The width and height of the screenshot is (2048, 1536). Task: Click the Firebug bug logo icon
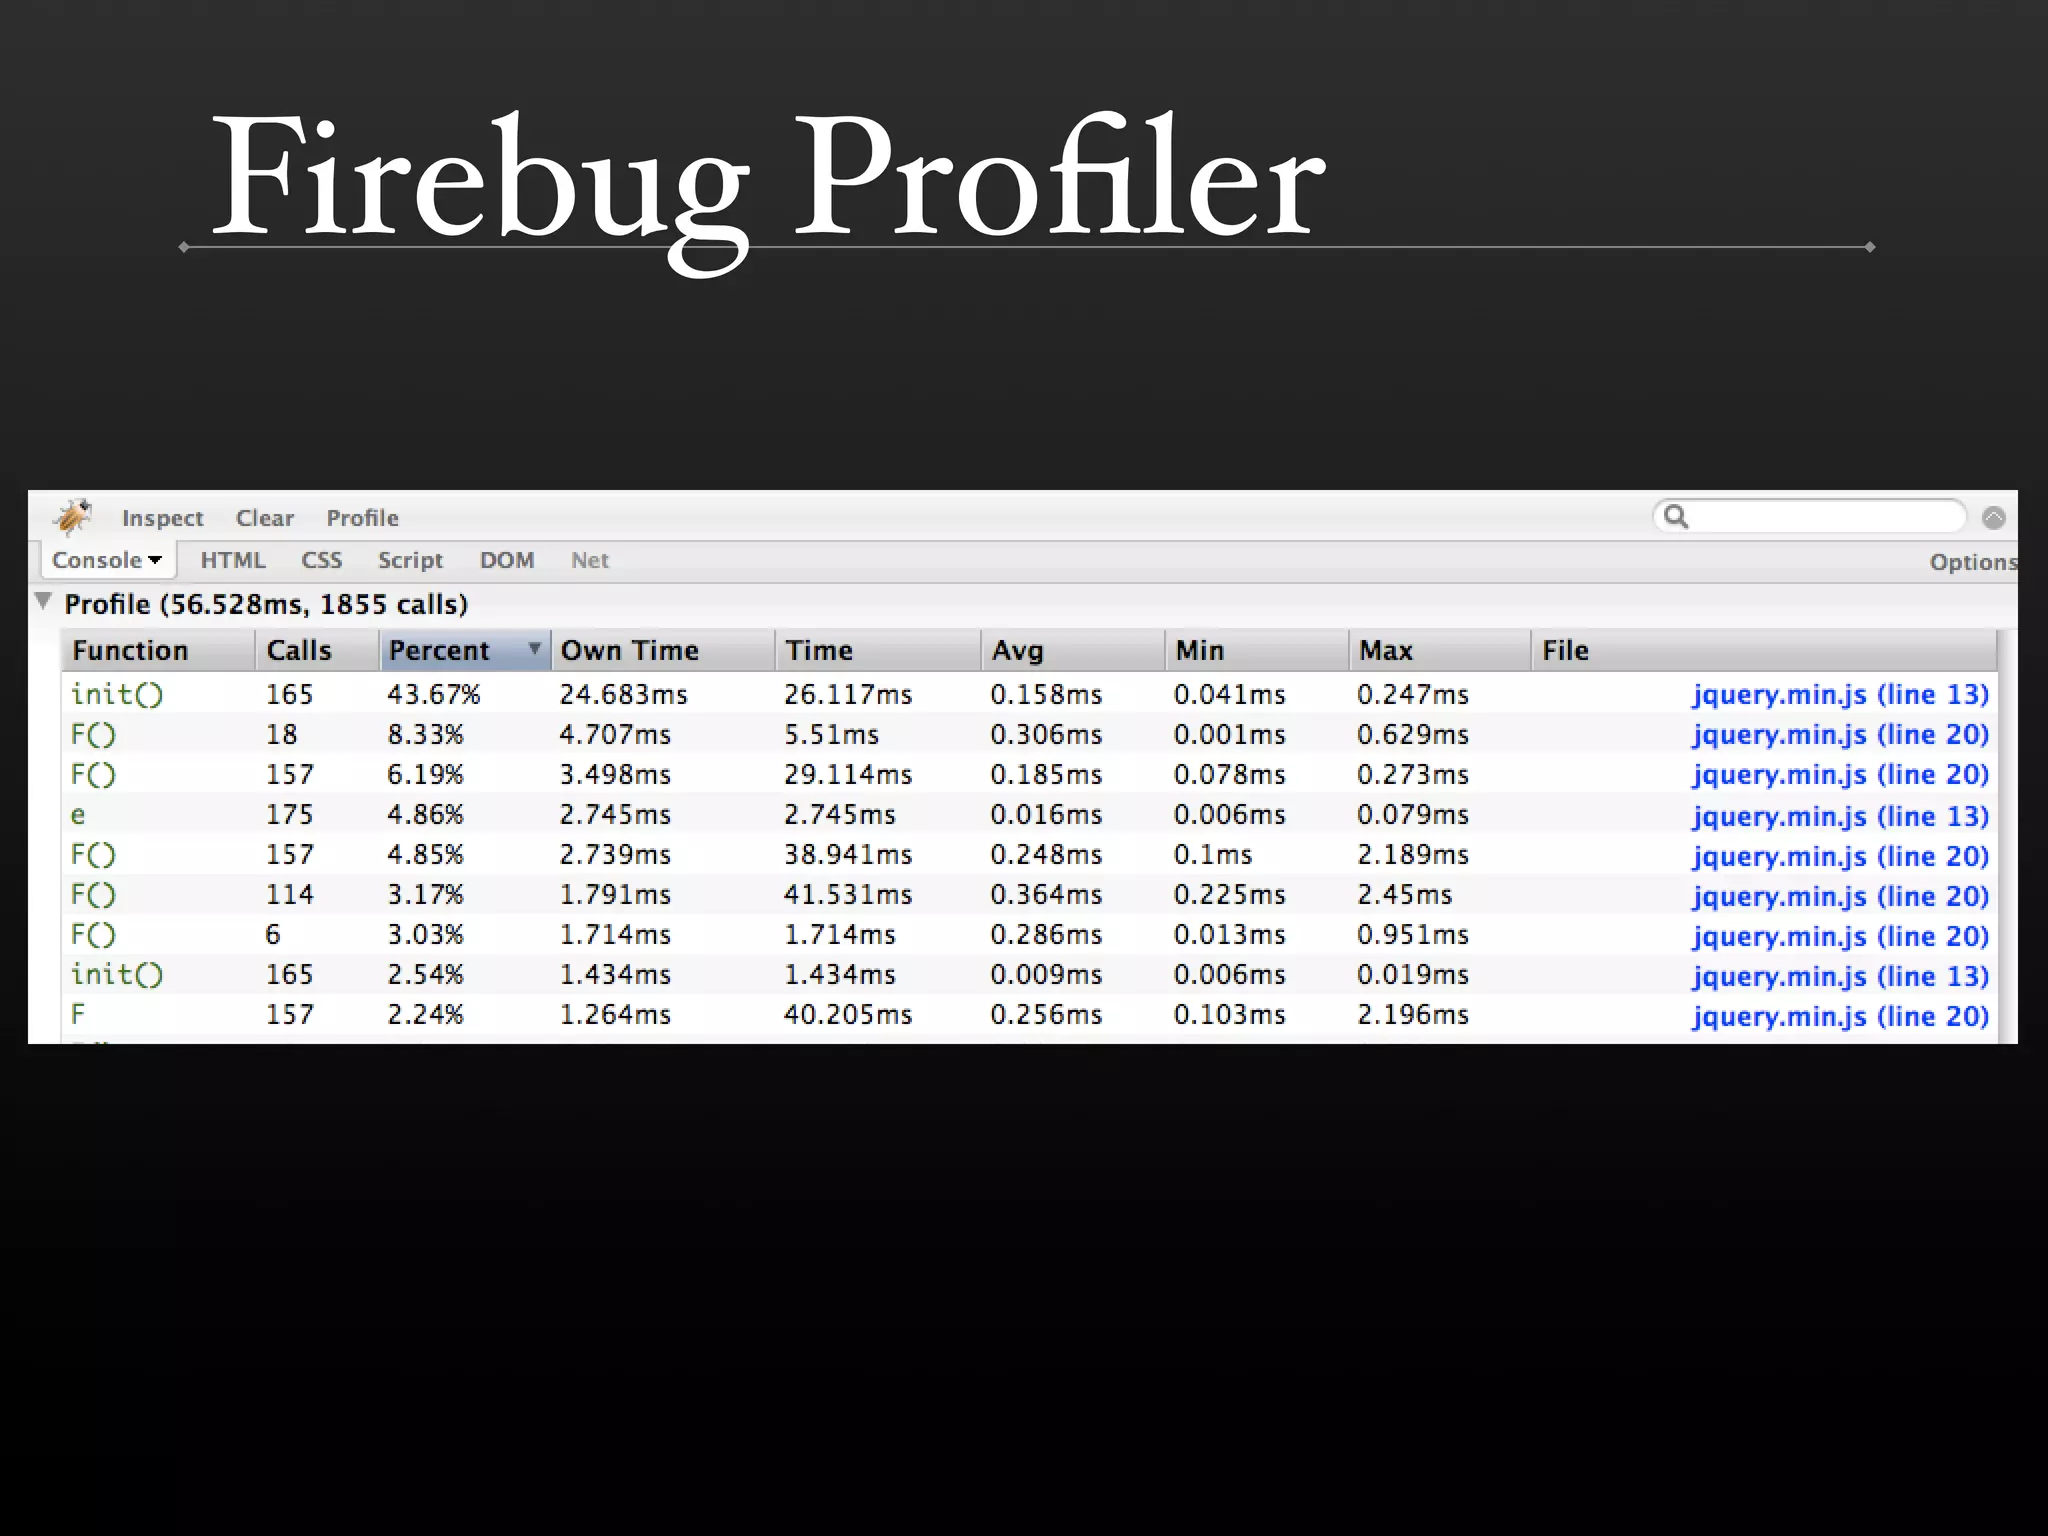click(x=72, y=517)
